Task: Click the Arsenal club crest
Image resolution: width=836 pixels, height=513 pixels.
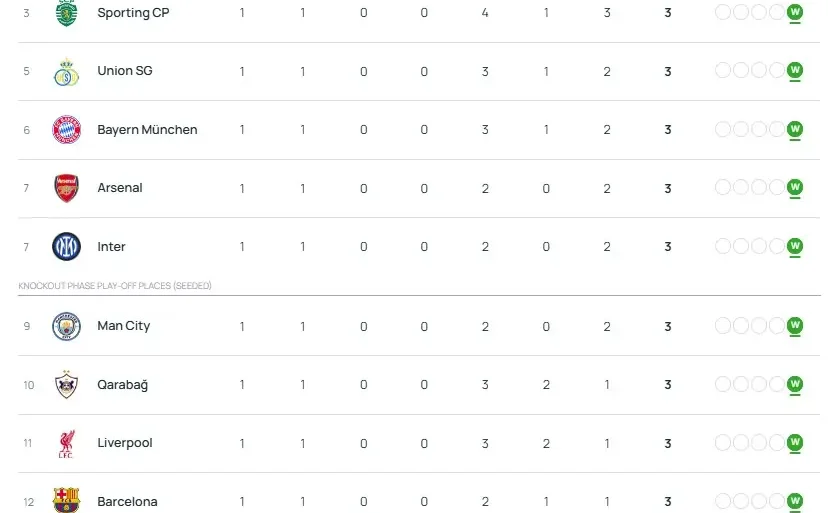Action: click(x=66, y=188)
